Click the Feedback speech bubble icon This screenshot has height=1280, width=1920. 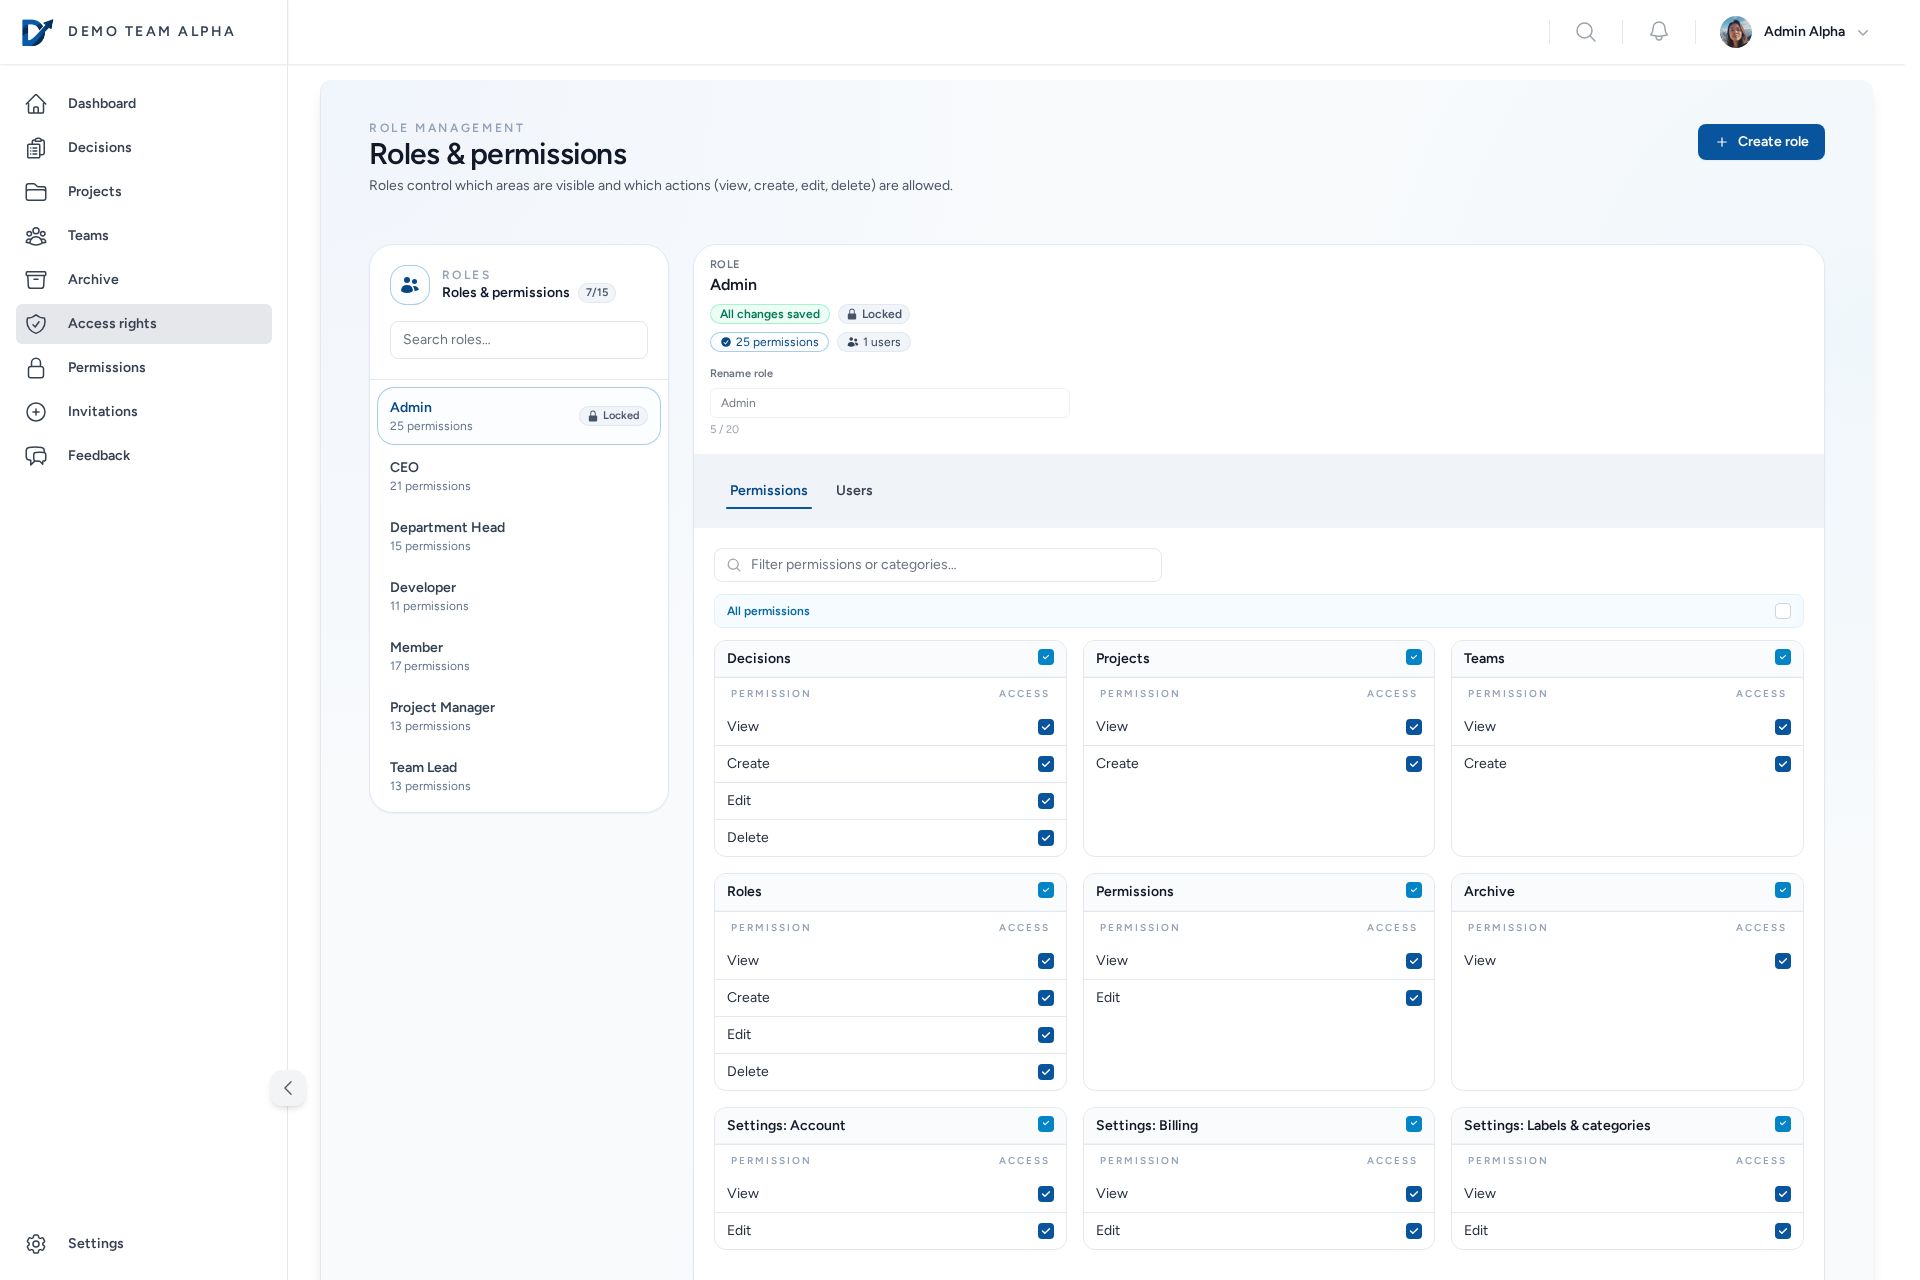pyautogui.click(x=37, y=456)
